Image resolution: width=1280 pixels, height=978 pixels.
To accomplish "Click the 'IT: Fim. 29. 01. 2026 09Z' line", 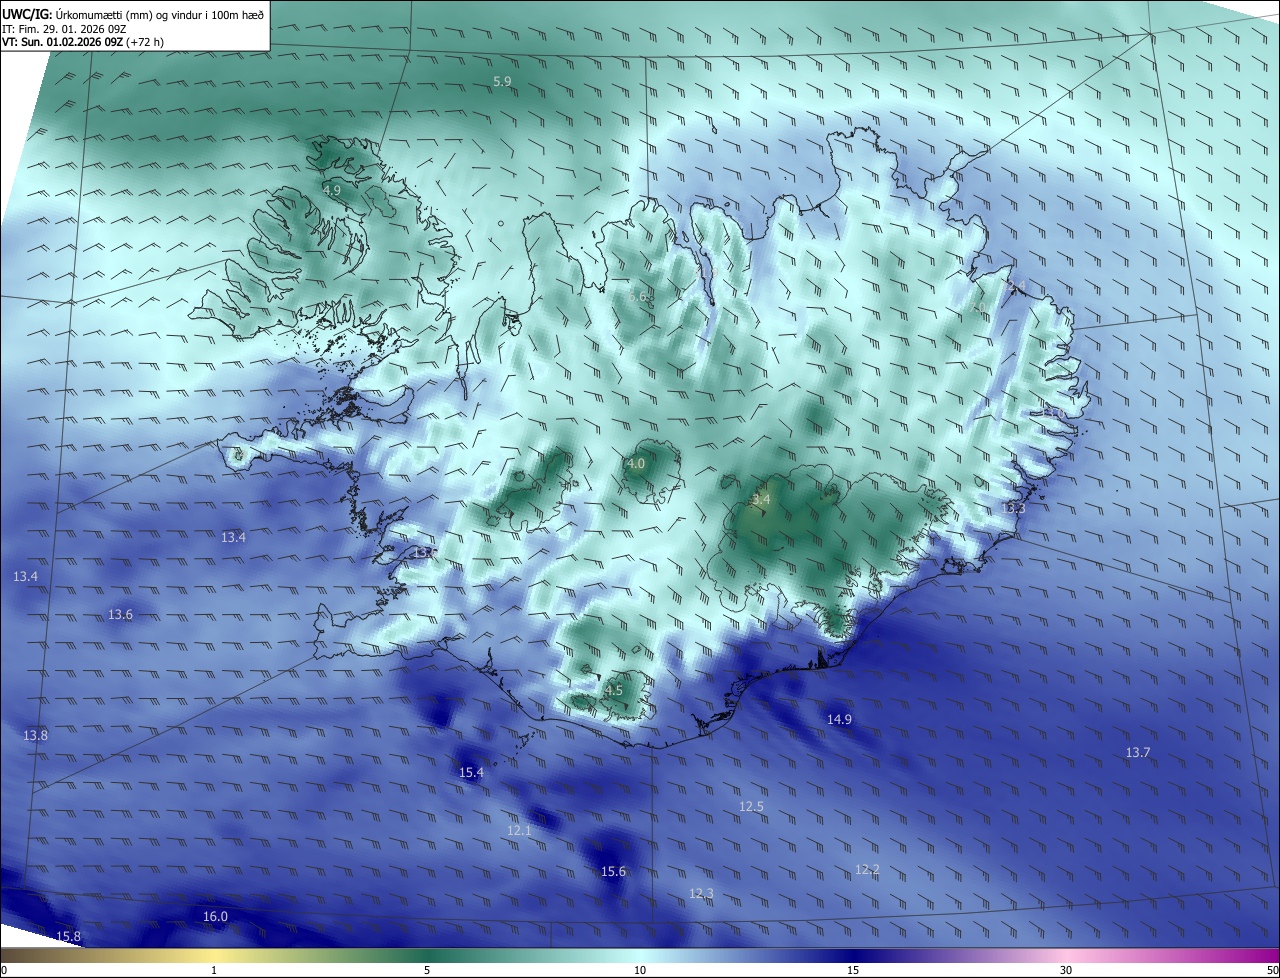I will (64, 29).
